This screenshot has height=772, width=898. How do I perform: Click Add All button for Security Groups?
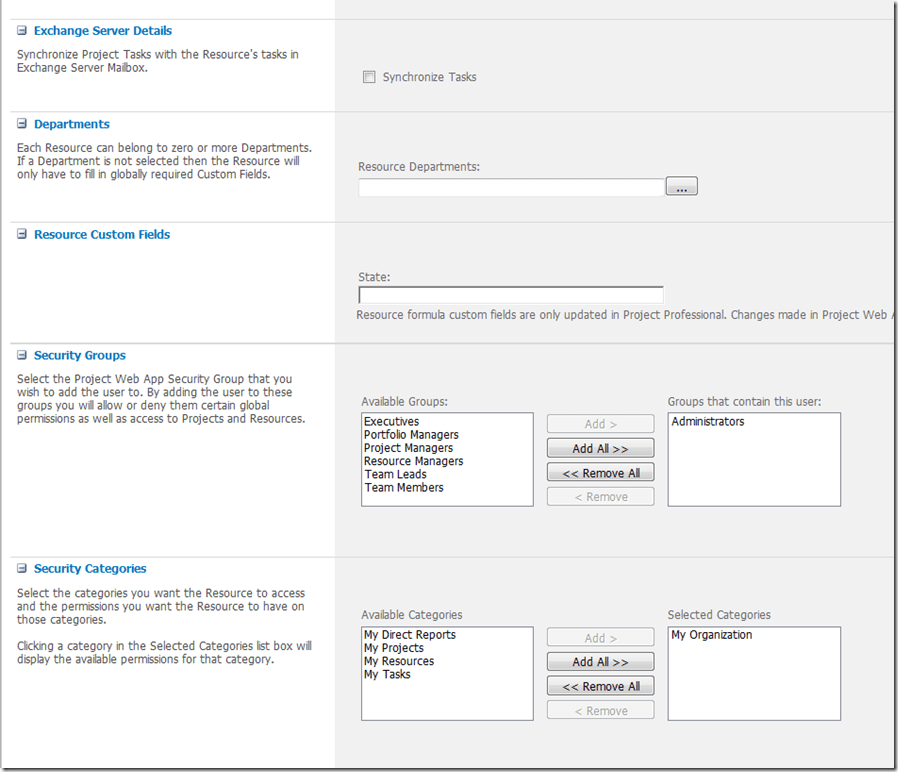(600, 448)
